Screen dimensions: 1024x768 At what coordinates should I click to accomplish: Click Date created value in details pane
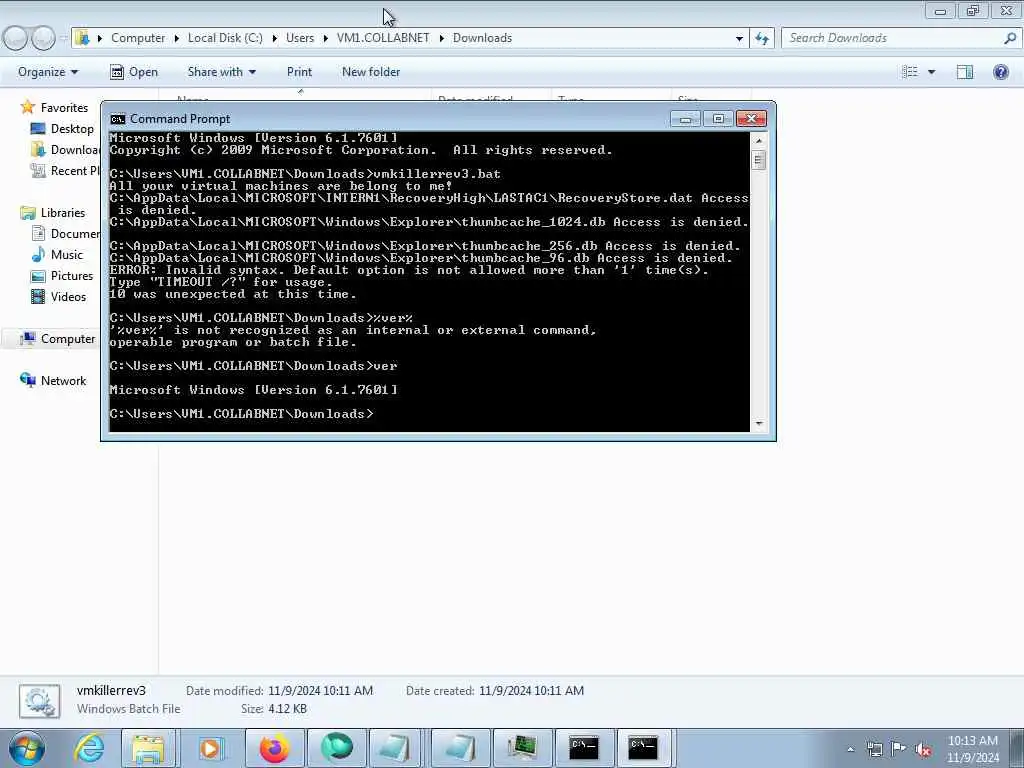click(531, 690)
